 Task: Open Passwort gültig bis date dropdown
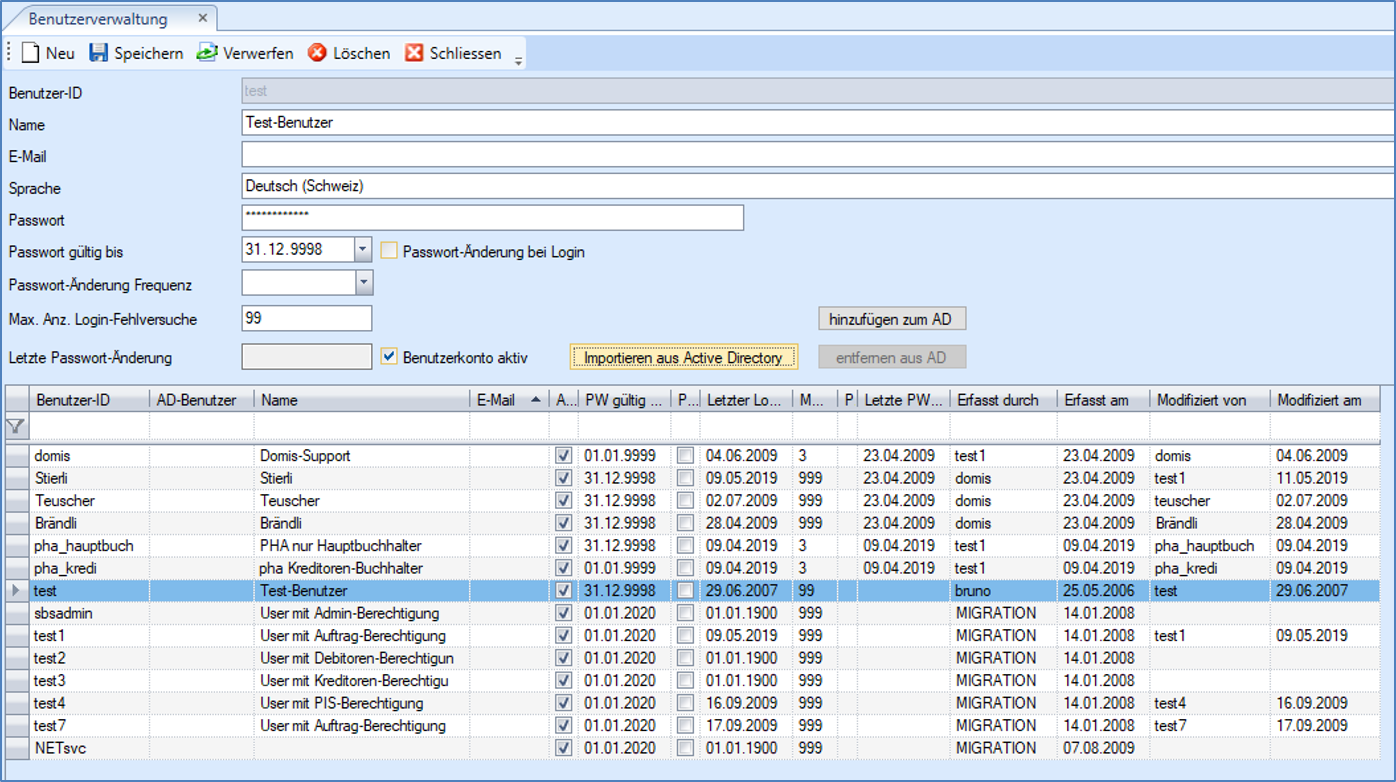click(363, 250)
